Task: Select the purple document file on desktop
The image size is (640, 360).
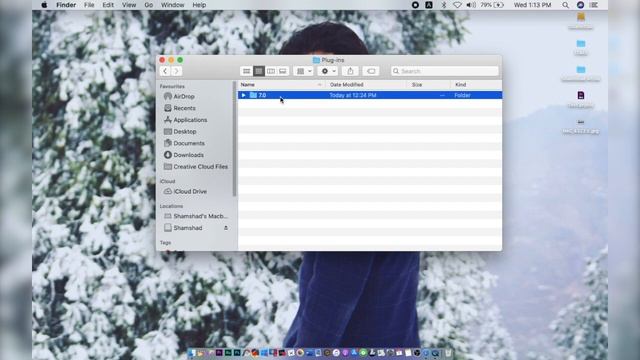Action: pyautogui.click(x=580, y=96)
